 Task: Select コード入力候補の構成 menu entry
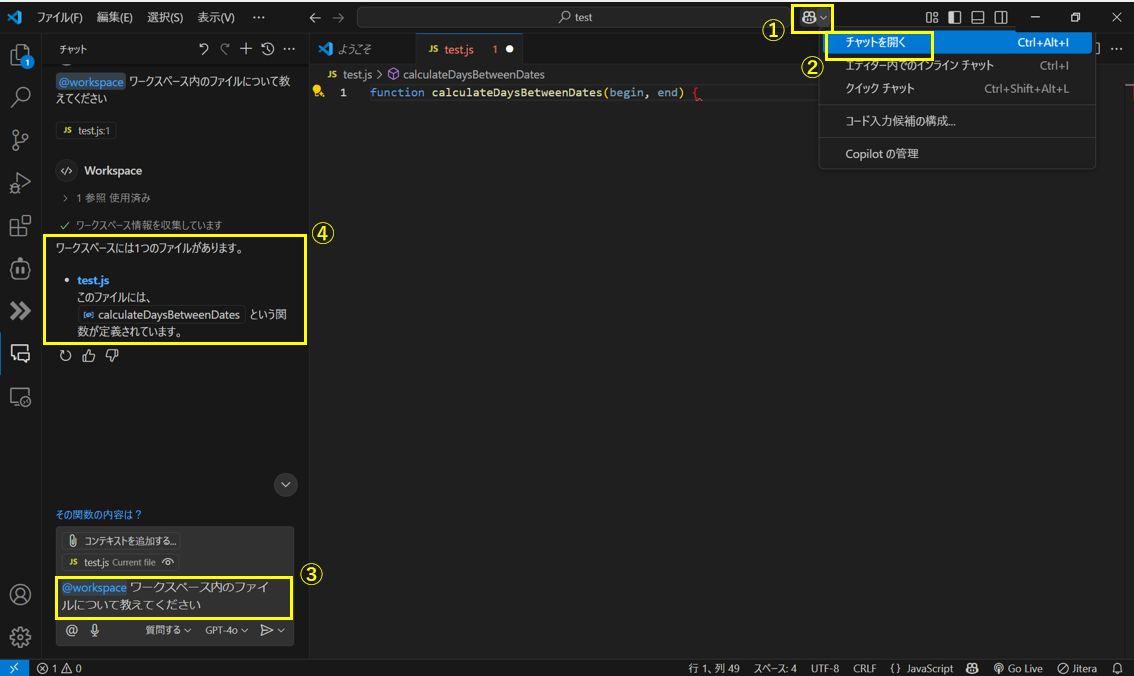pos(957,121)
